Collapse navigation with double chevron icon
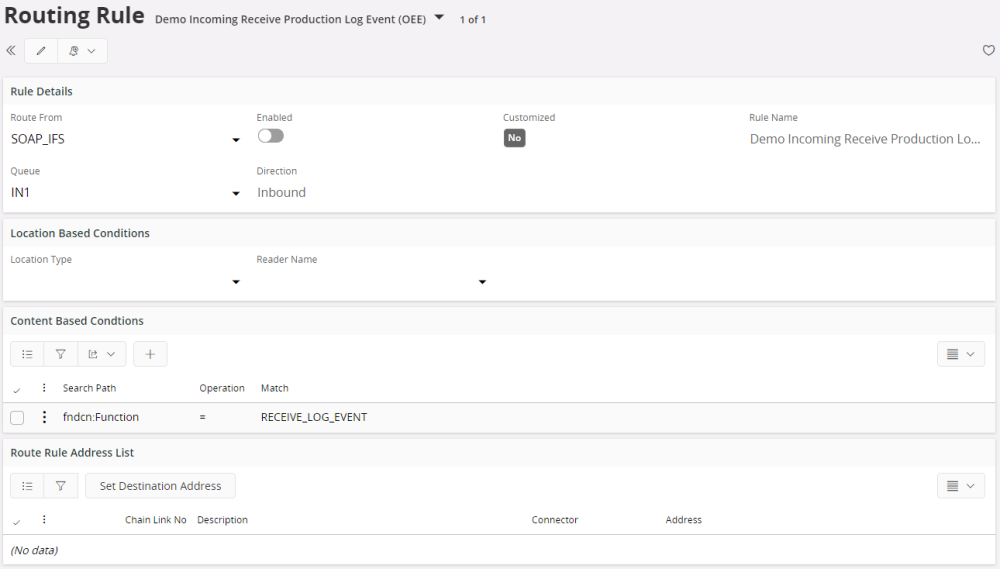 [11, 51]
